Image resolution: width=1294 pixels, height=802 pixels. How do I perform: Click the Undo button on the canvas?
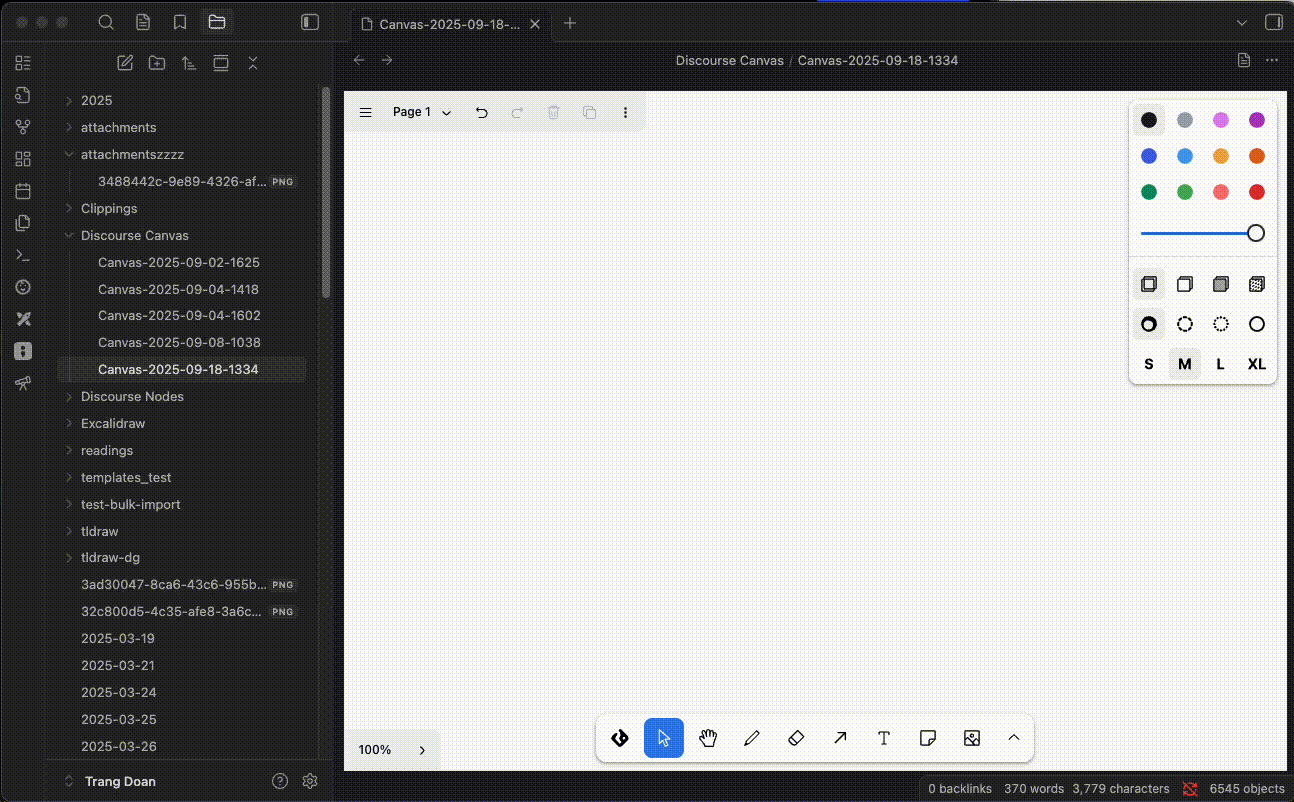(481, 112)
